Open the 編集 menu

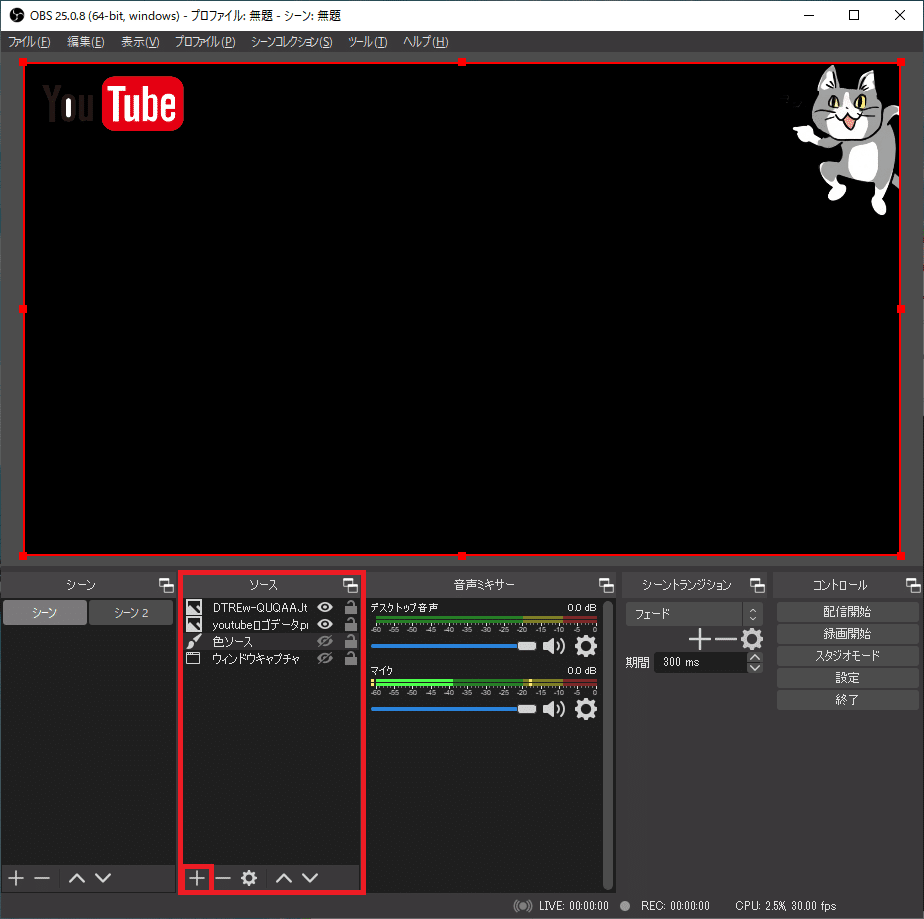[85, 42]
